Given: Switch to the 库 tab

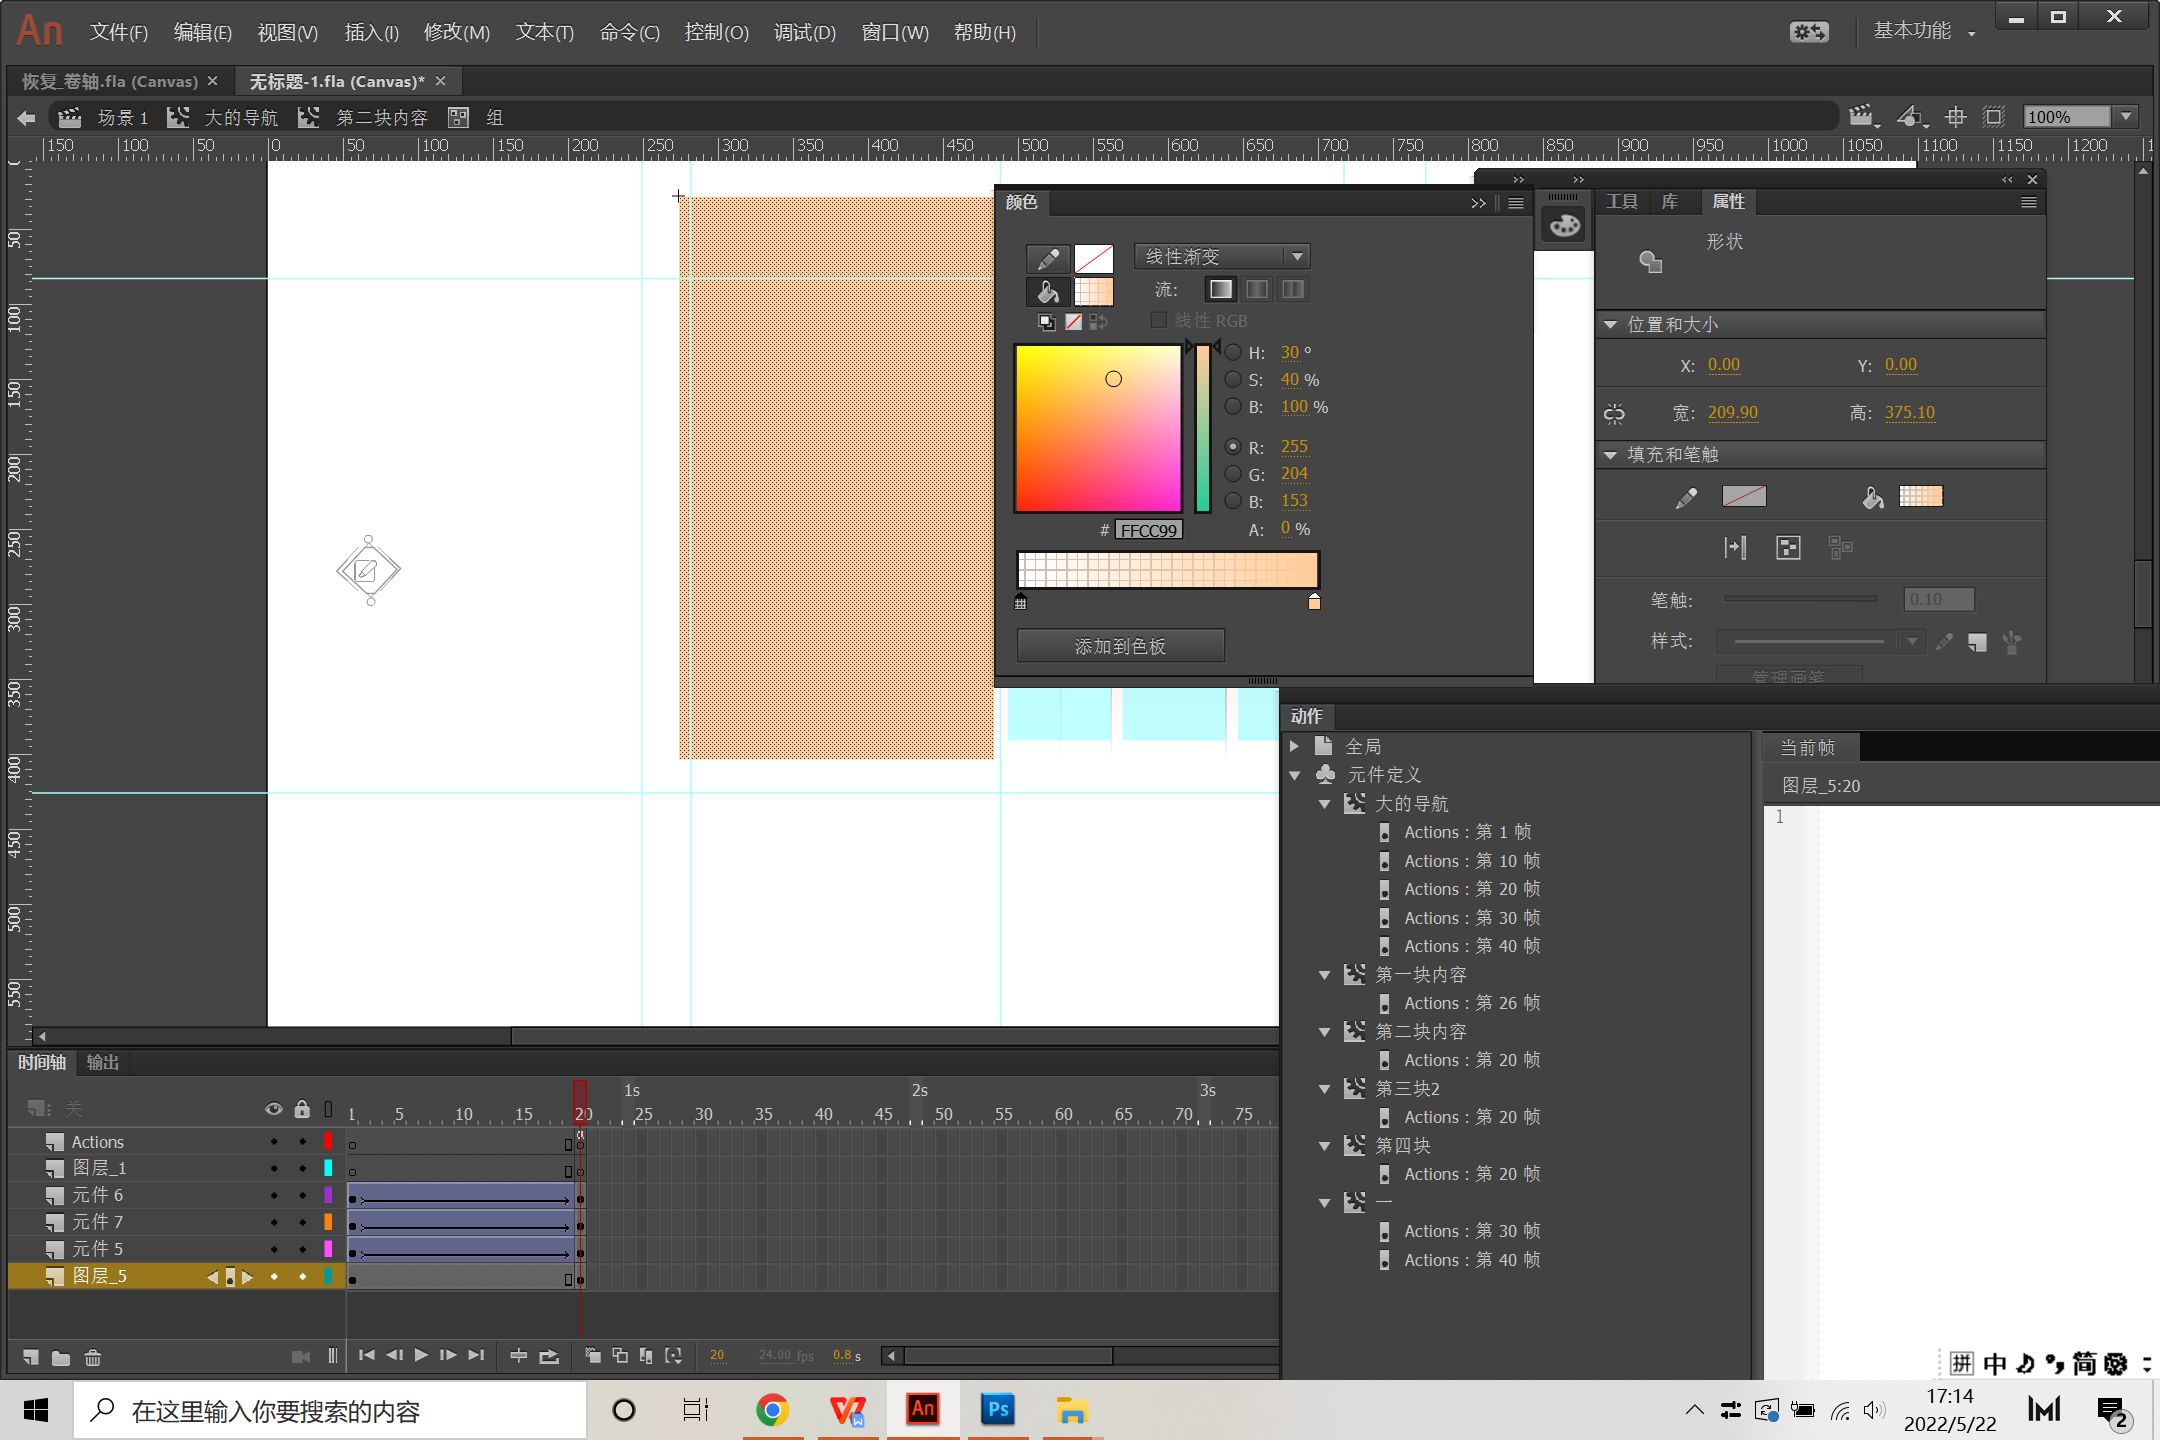Looking at the screenshot, I should (x=1670, y=202).
